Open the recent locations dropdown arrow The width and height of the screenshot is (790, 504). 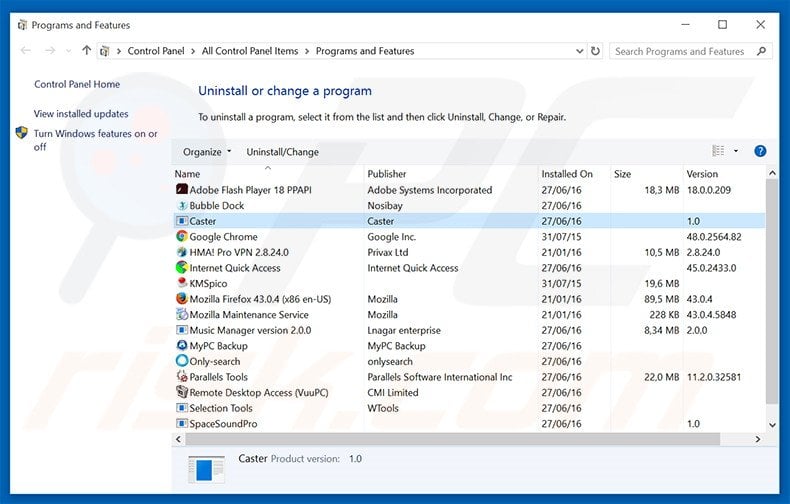pos(69,51)
